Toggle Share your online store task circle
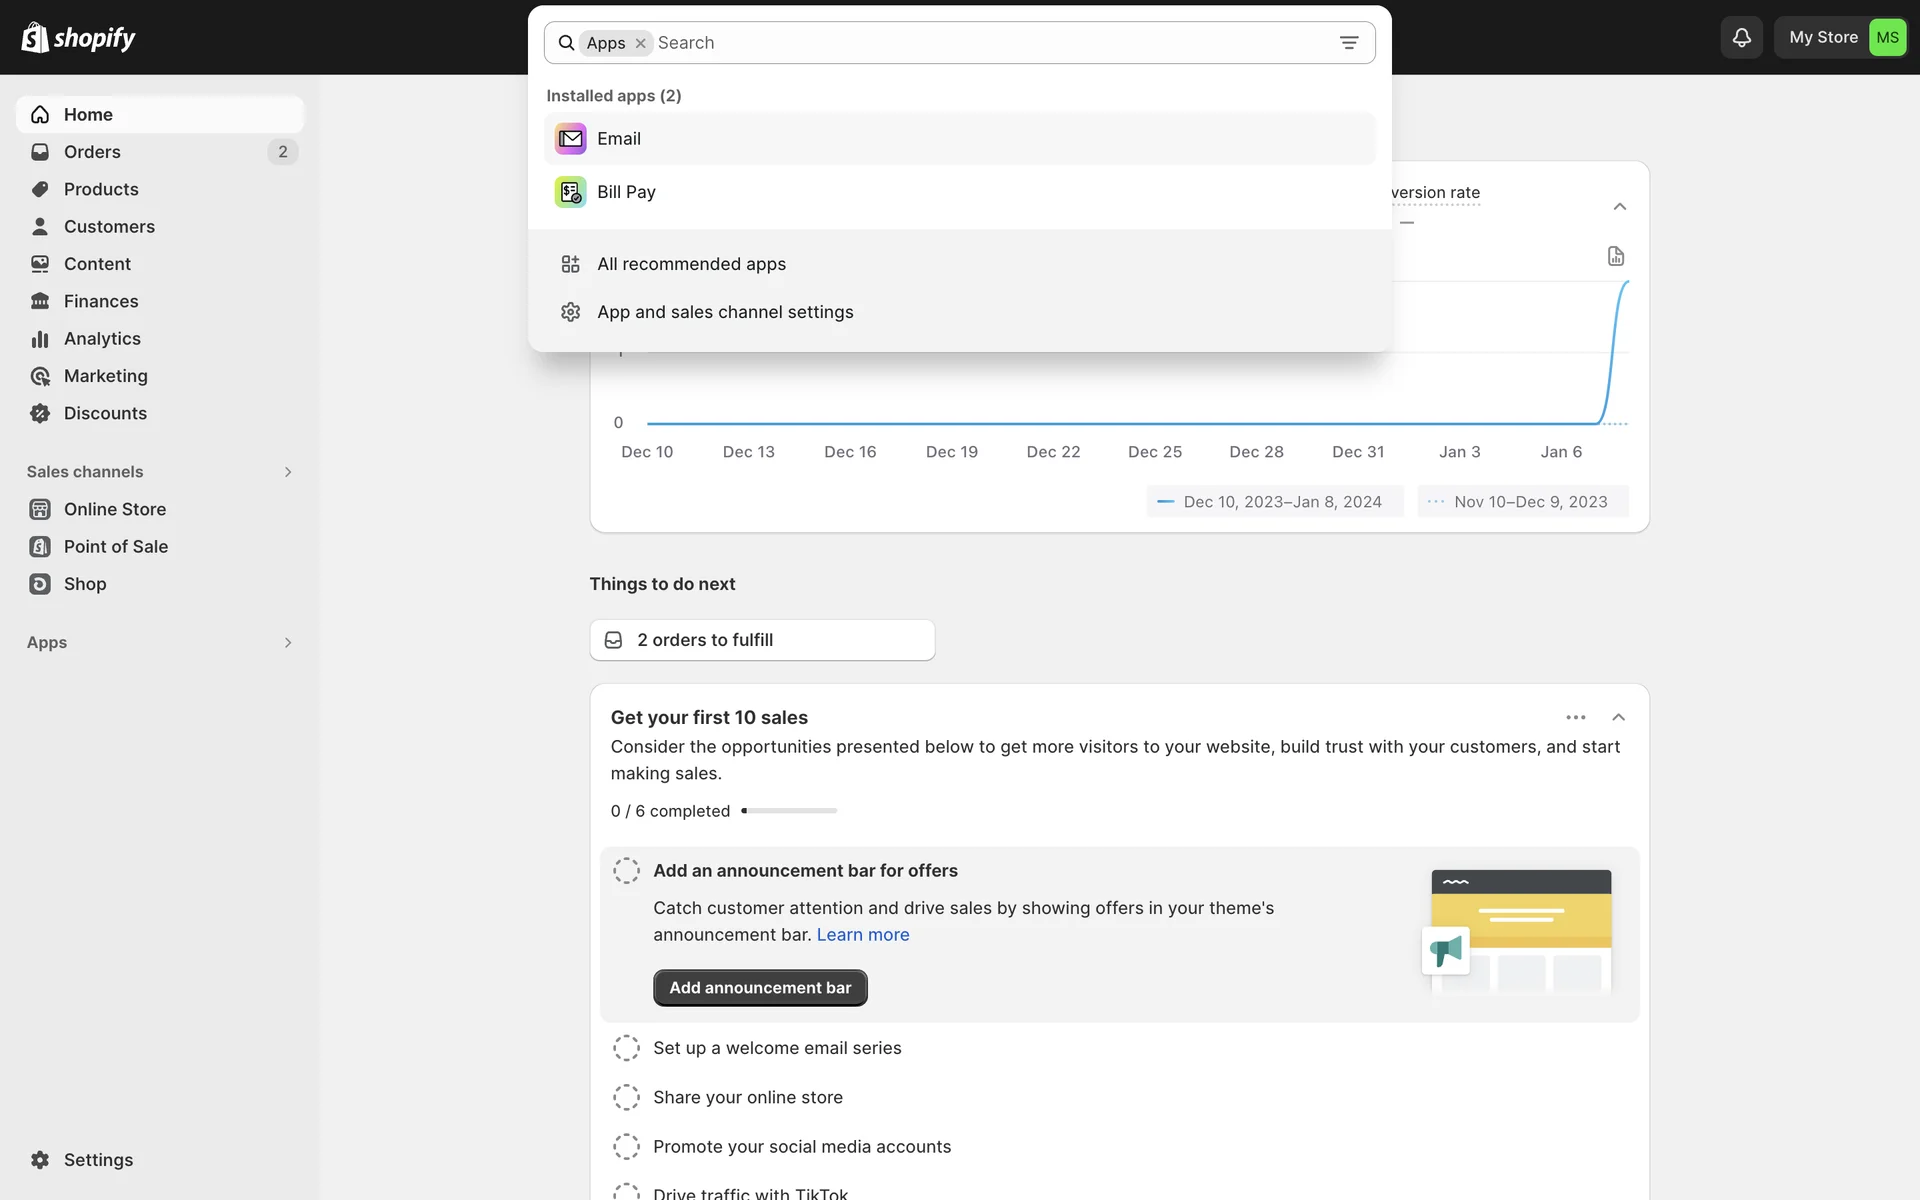 point(626,1097)
